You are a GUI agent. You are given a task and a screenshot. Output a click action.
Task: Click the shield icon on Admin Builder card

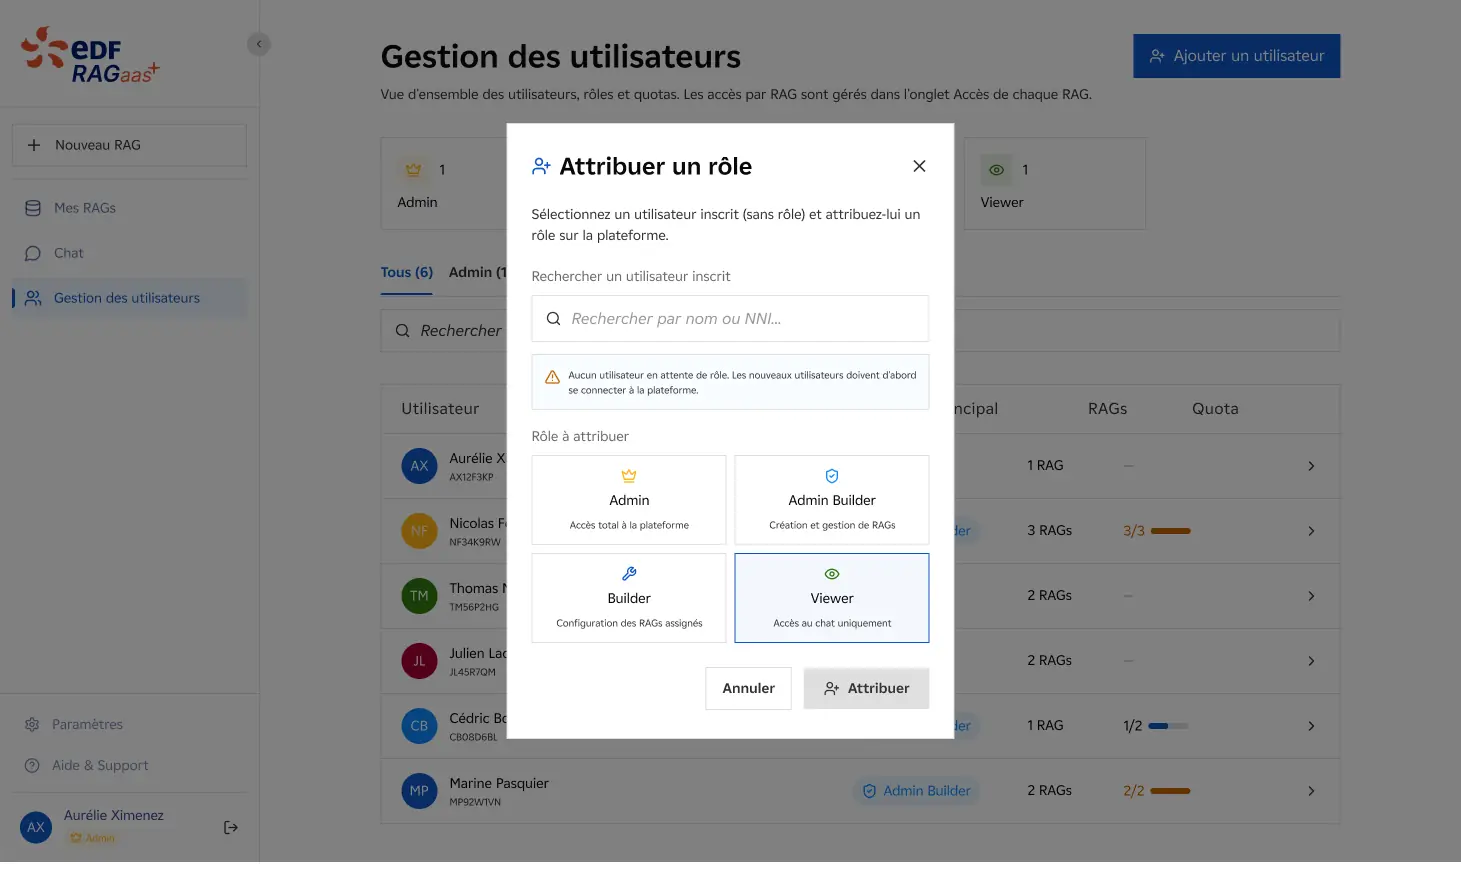pyautogui.click(x=832, y=476)
